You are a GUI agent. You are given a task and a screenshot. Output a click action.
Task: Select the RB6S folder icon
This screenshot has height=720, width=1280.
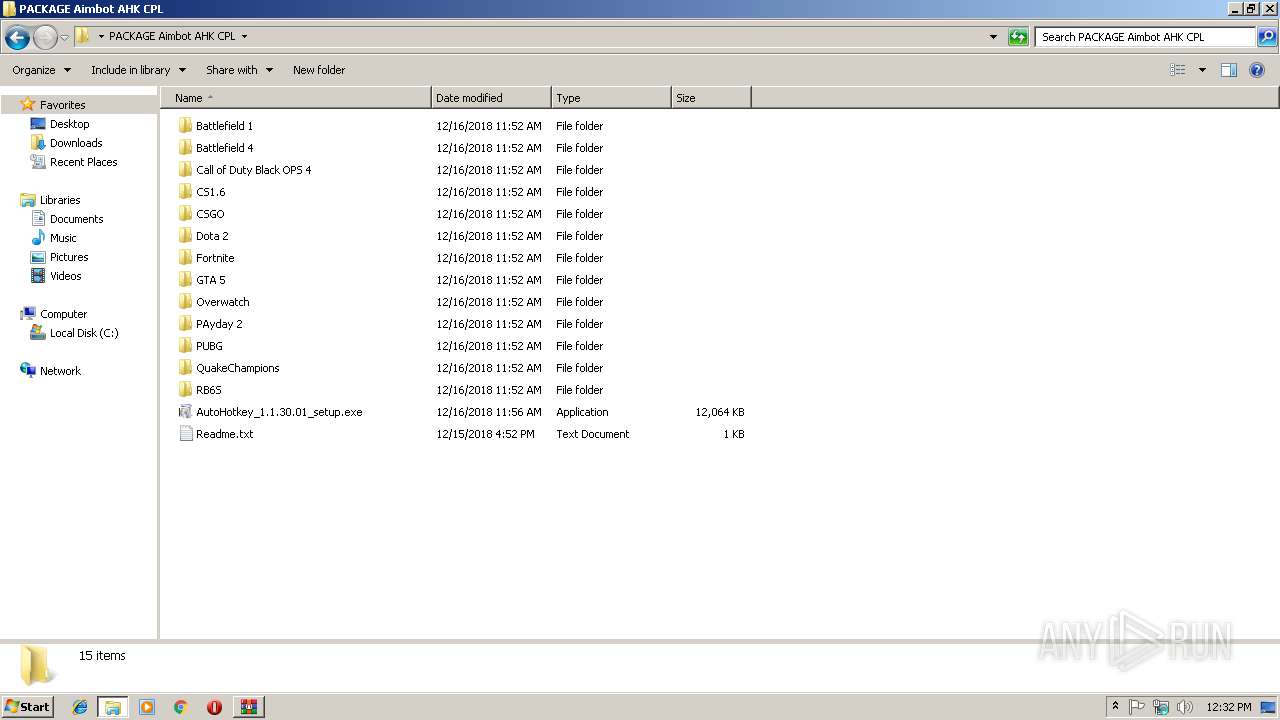point(185,390)
